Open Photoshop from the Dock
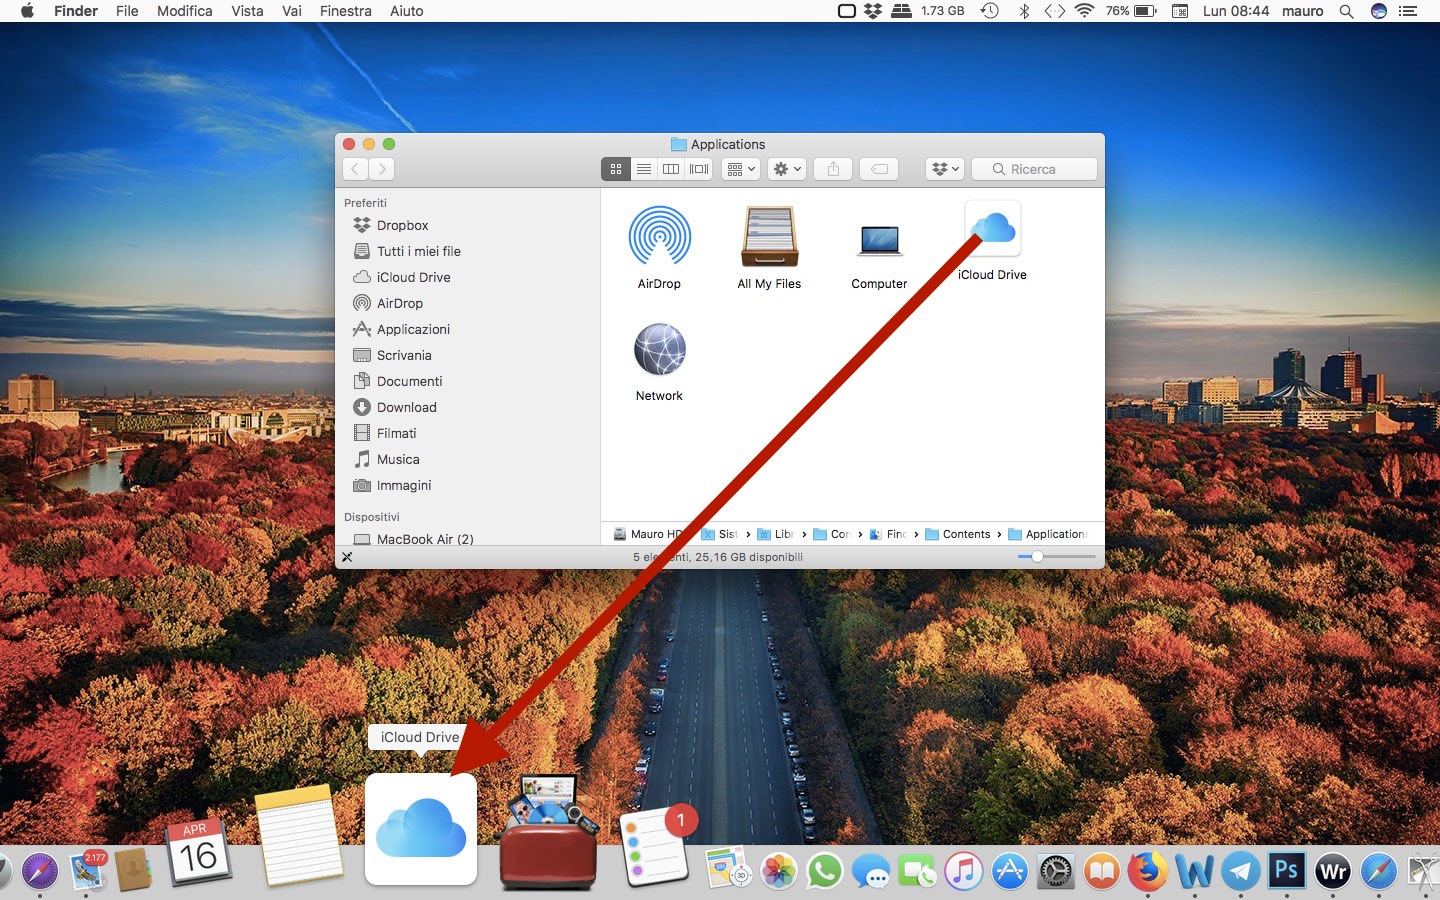This screenshot has width=1440, height=900. point(1287,871)
